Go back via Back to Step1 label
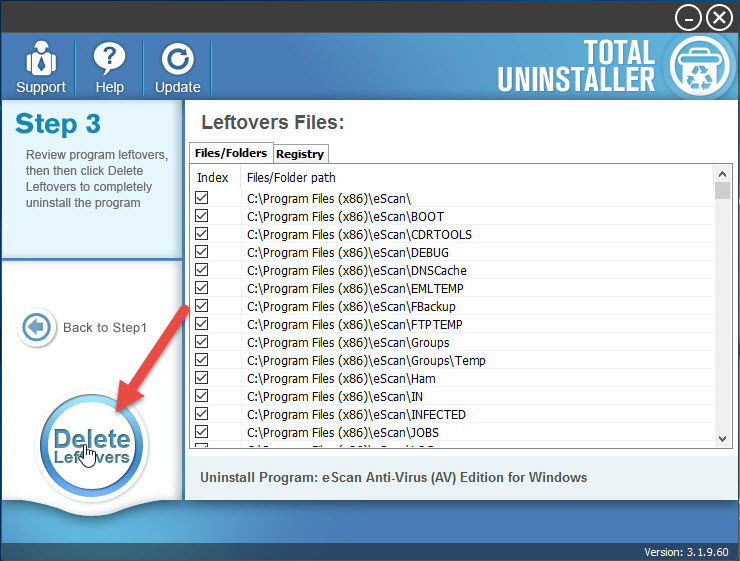 pyautogui.click(x=105, y=327)
